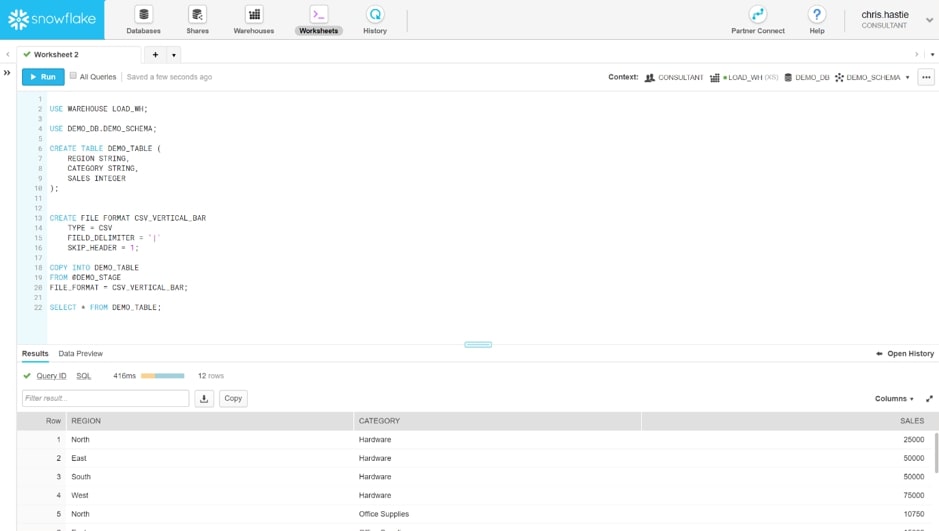
Task: Click the Filter result input field
Action: (x=105, y=398)
